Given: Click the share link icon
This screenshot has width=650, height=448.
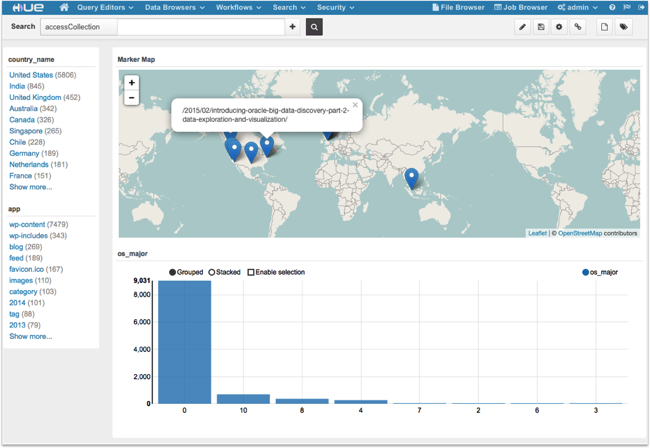Looking at the screenshot, I should coord(577,27).
